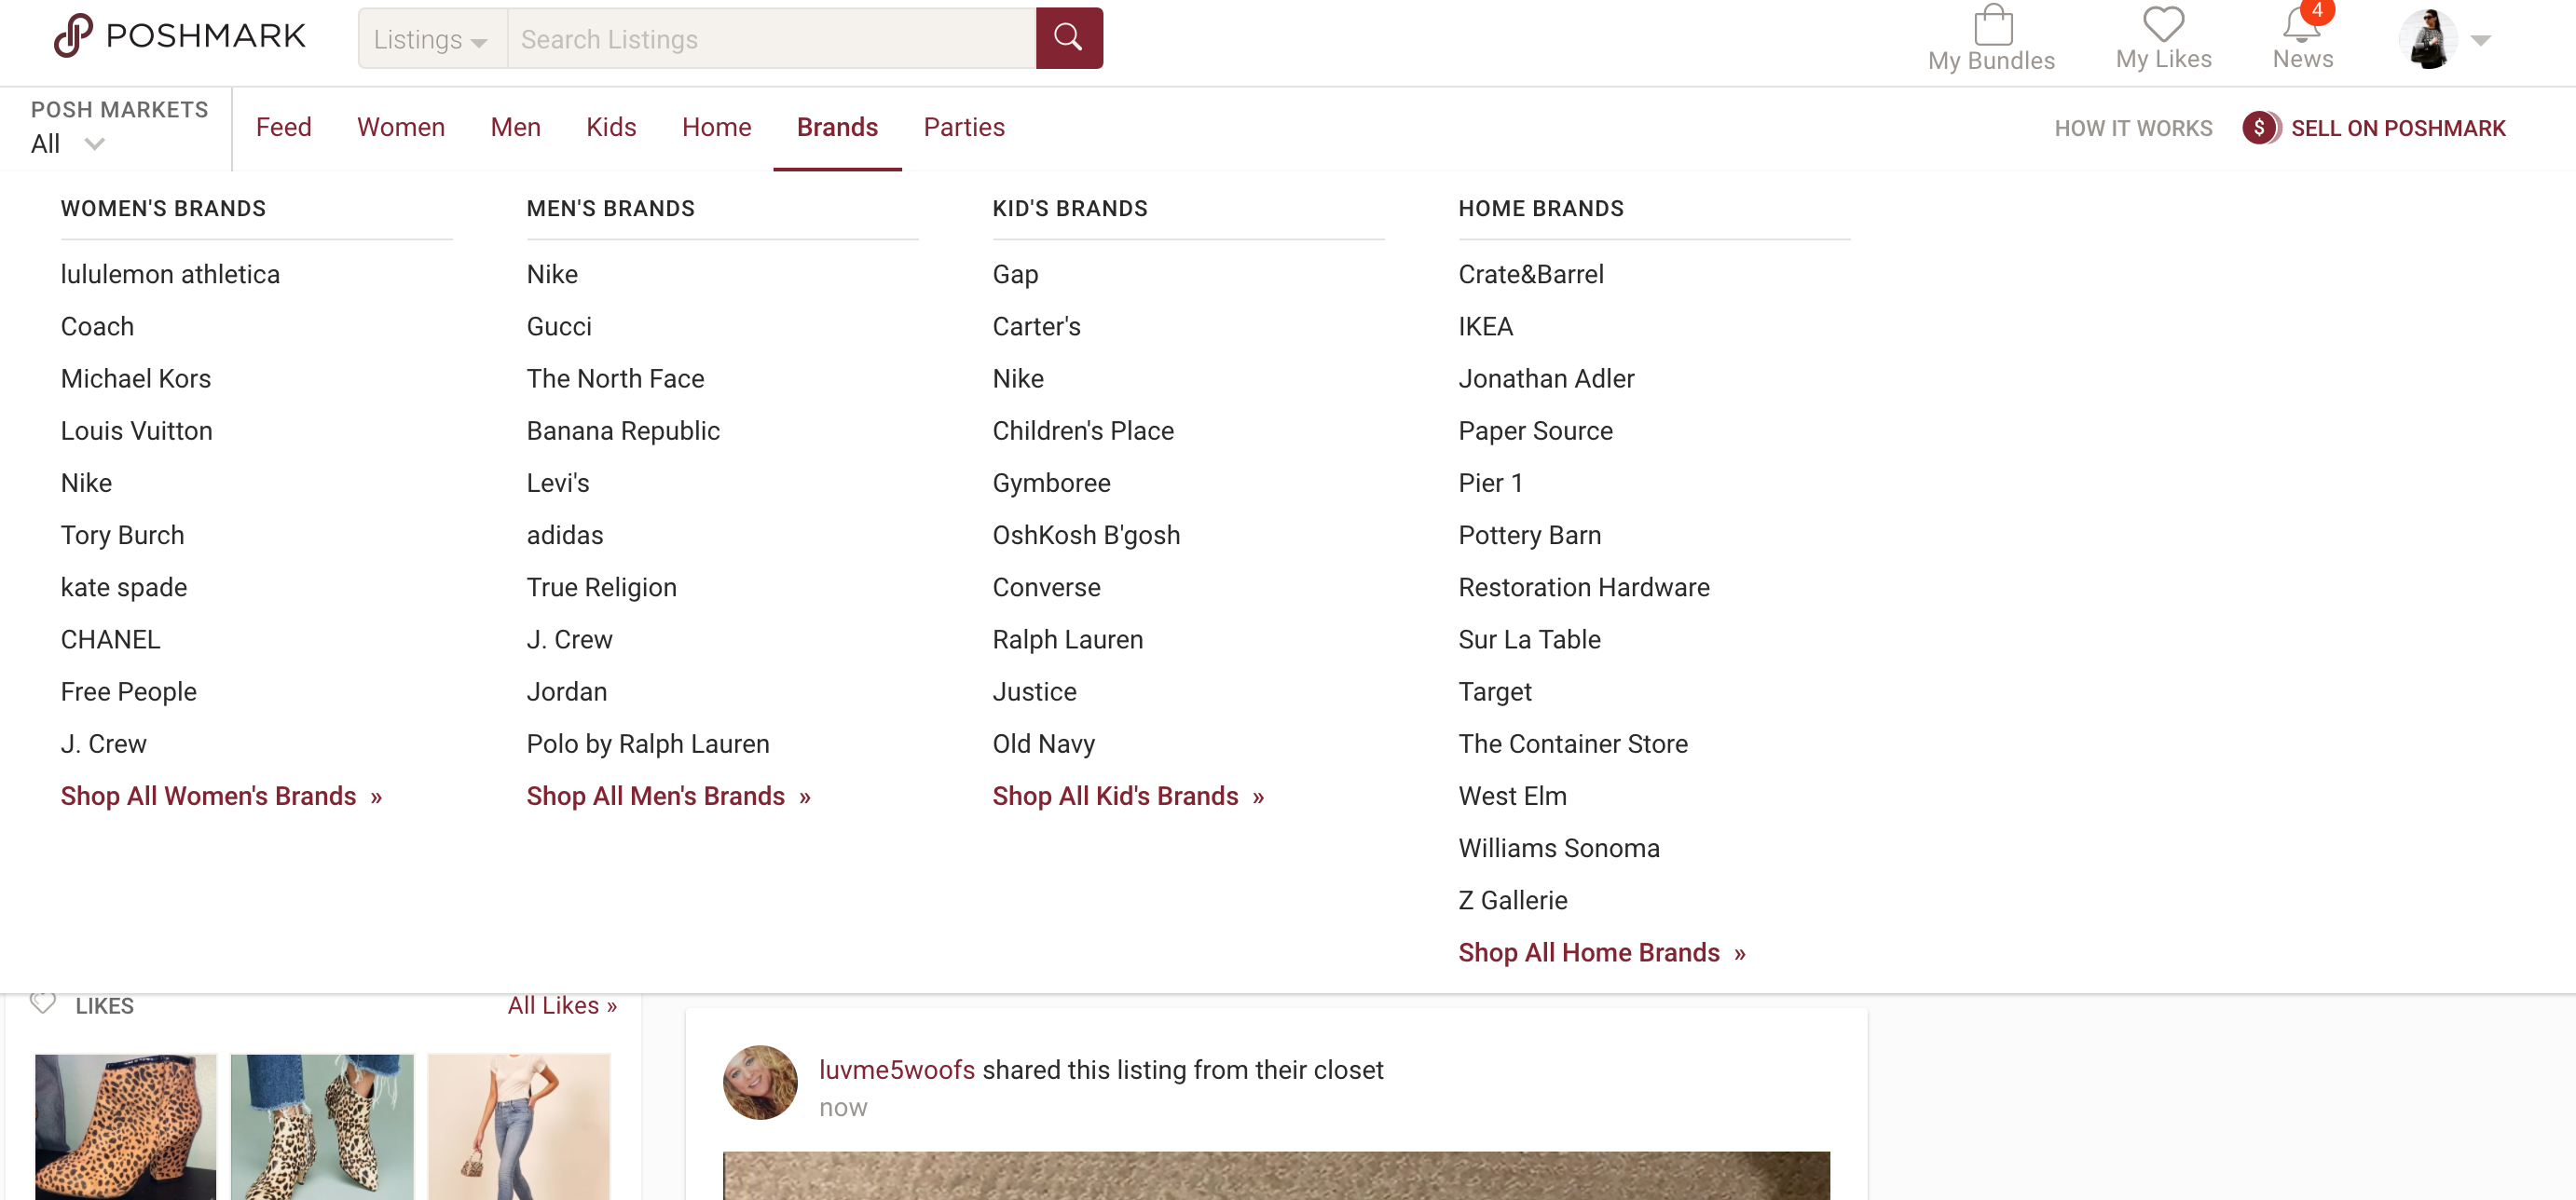2576x1200 pixels.
Task: Select Michael Kors brand
Action: coord(136,378)
